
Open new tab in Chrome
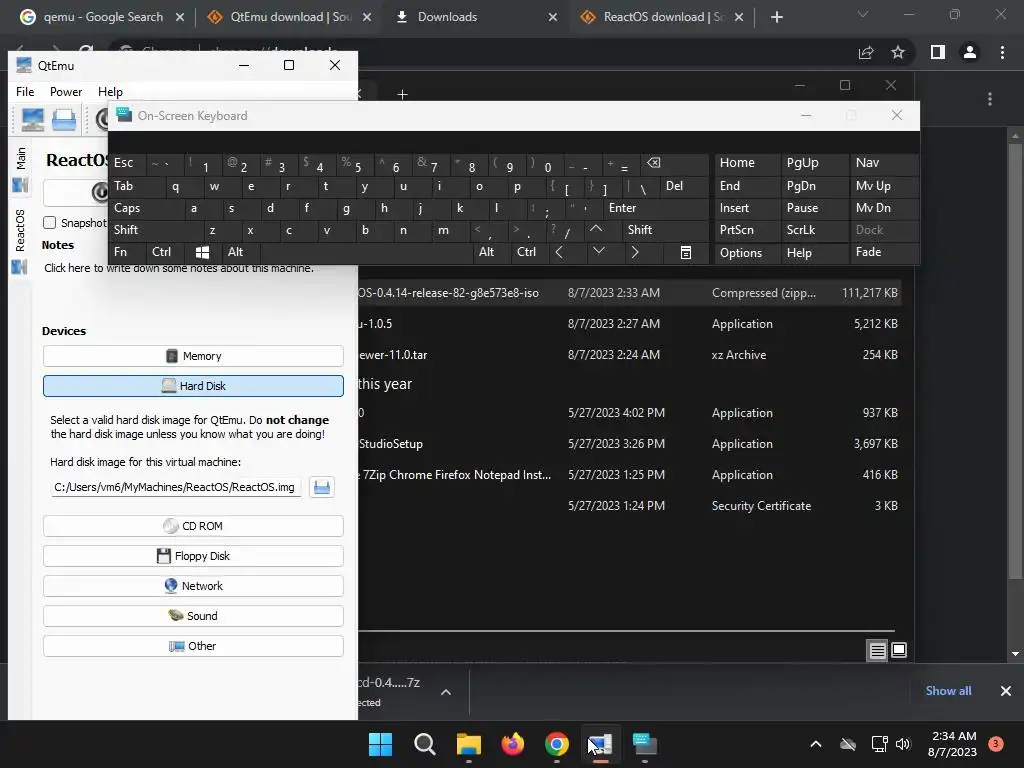click(776, 17)
